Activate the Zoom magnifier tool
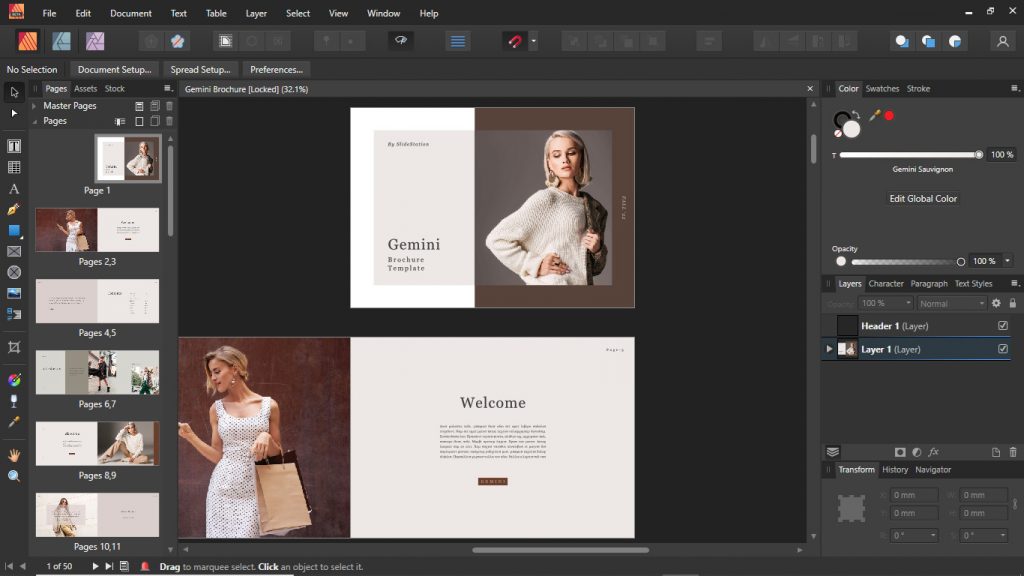The height and width of the screenshot is (576, 1024). pyautogui.click(x=14, y=476)
